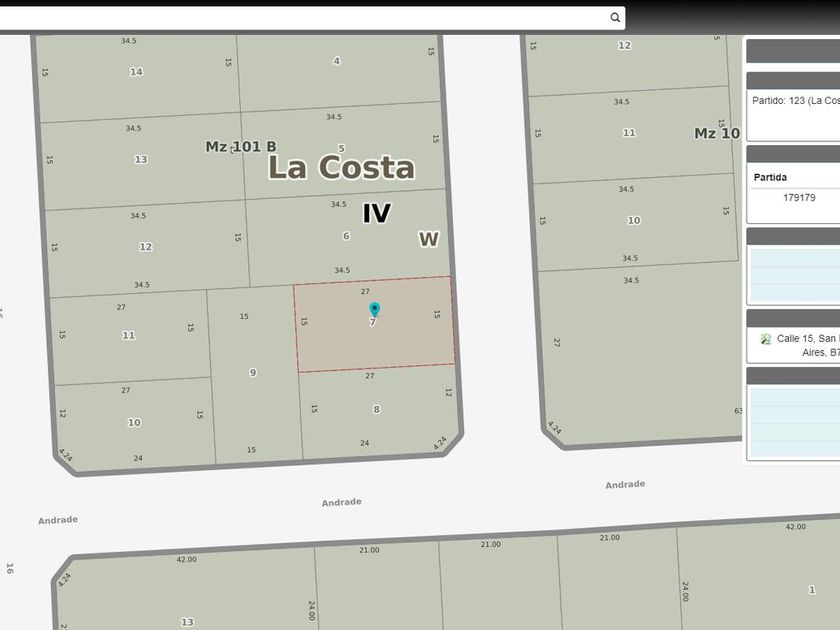Click the 'Mz 10' label in the neighboring block
The image size is (840, 630).
pyautogui.click(x=717, y=133)
